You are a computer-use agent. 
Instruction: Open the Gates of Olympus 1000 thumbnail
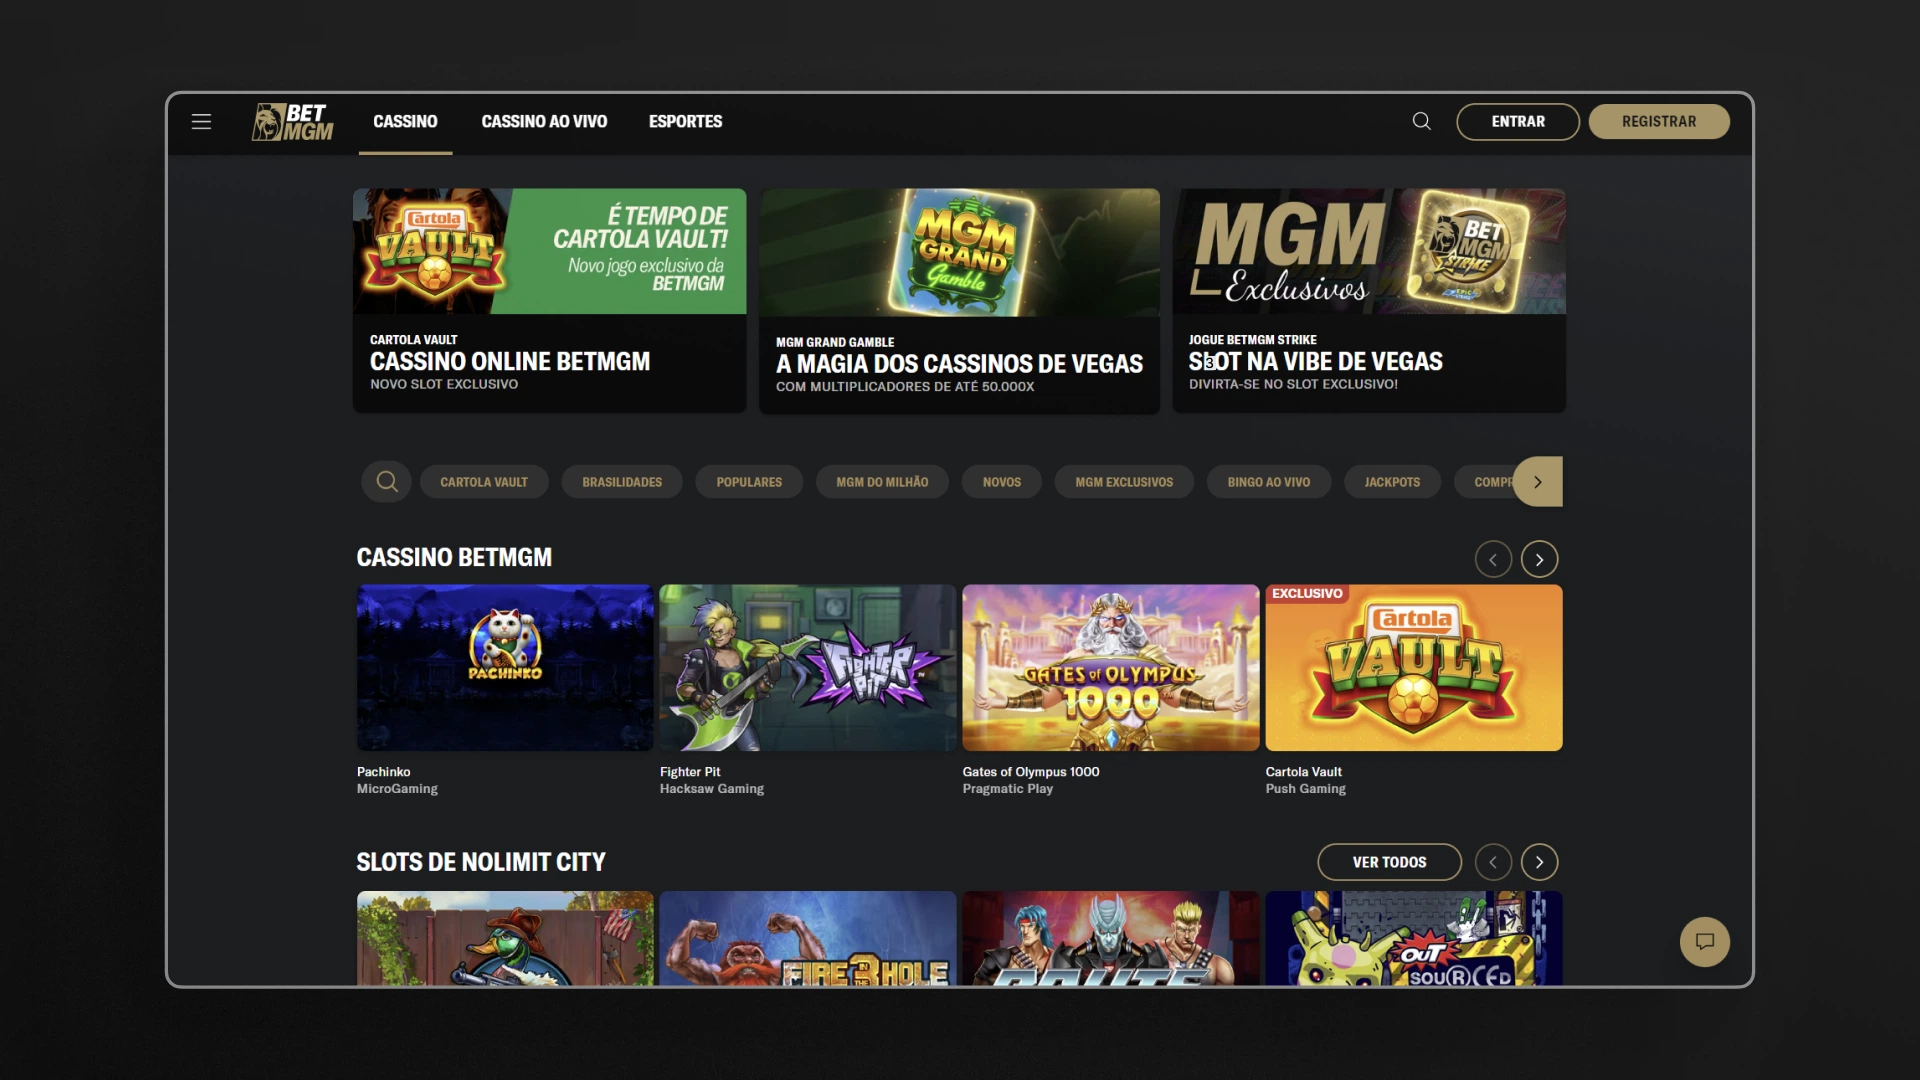click(x=1111, y=668)
